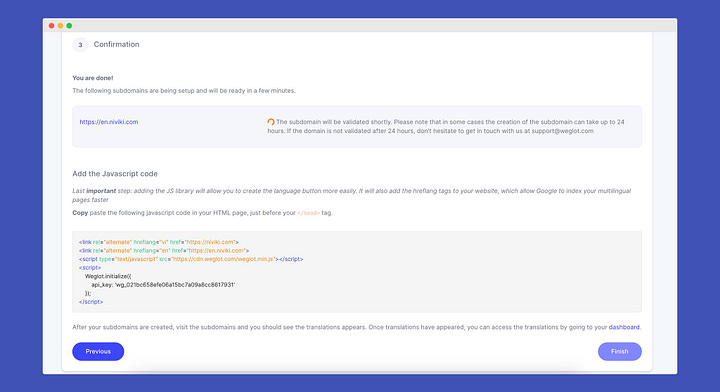The width and height of the screenshot is (720, 392).
Task: Click the </head> tag text in instructions
Action: point(308,213)
